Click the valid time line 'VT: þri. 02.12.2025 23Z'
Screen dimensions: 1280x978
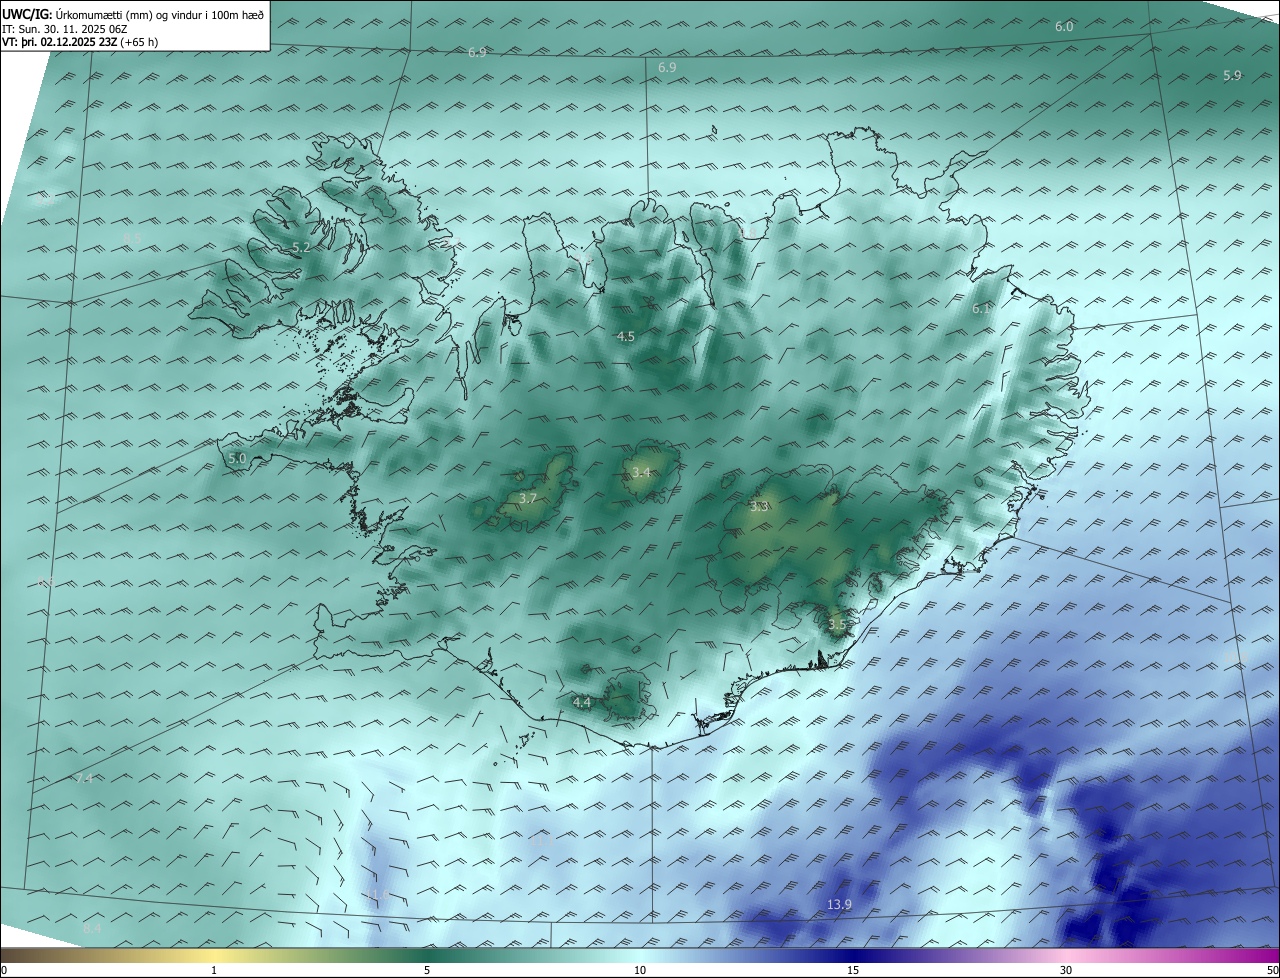click(58, 42)
